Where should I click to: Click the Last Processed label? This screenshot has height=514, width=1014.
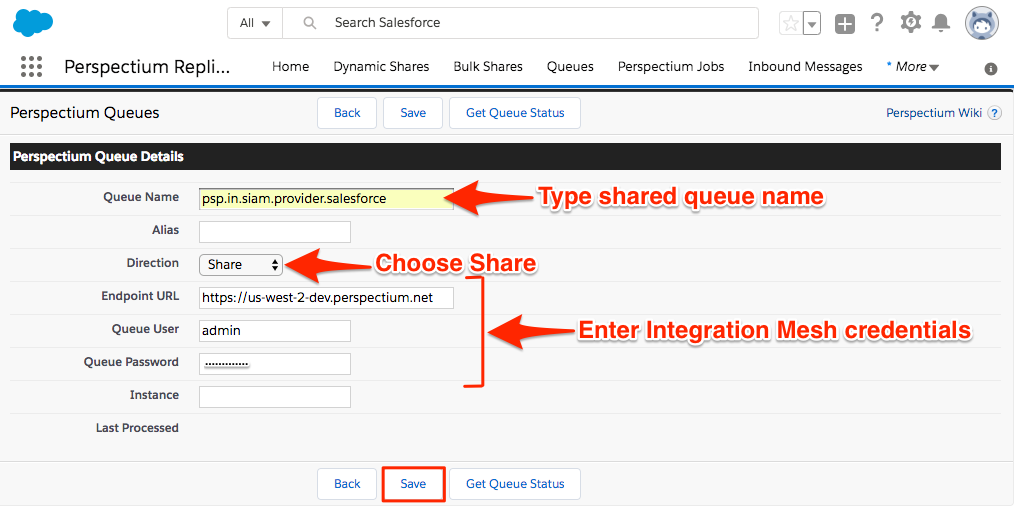137,428
